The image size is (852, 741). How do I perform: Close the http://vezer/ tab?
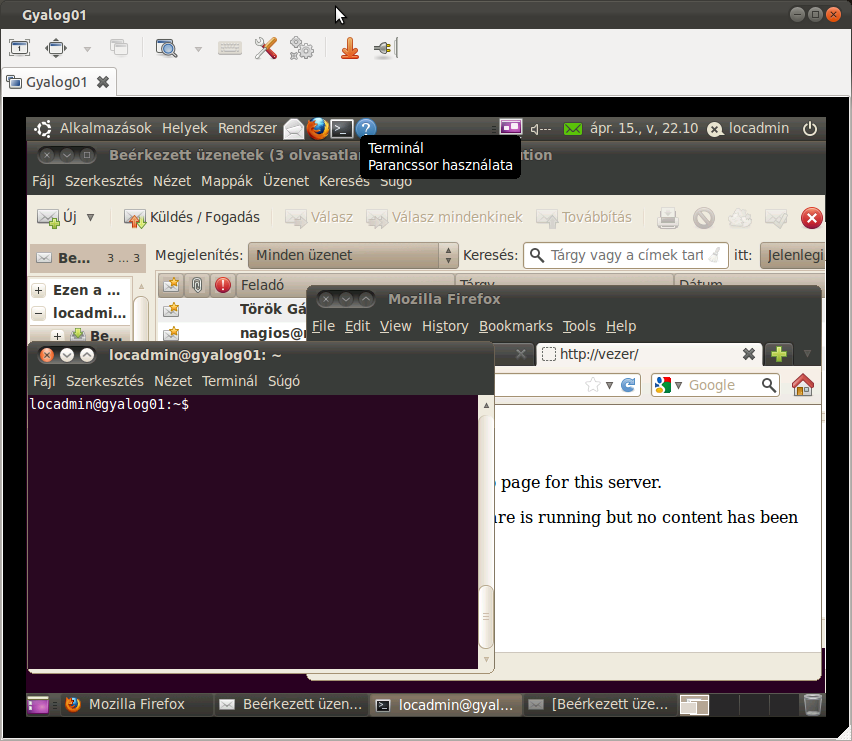click(749, 354)
